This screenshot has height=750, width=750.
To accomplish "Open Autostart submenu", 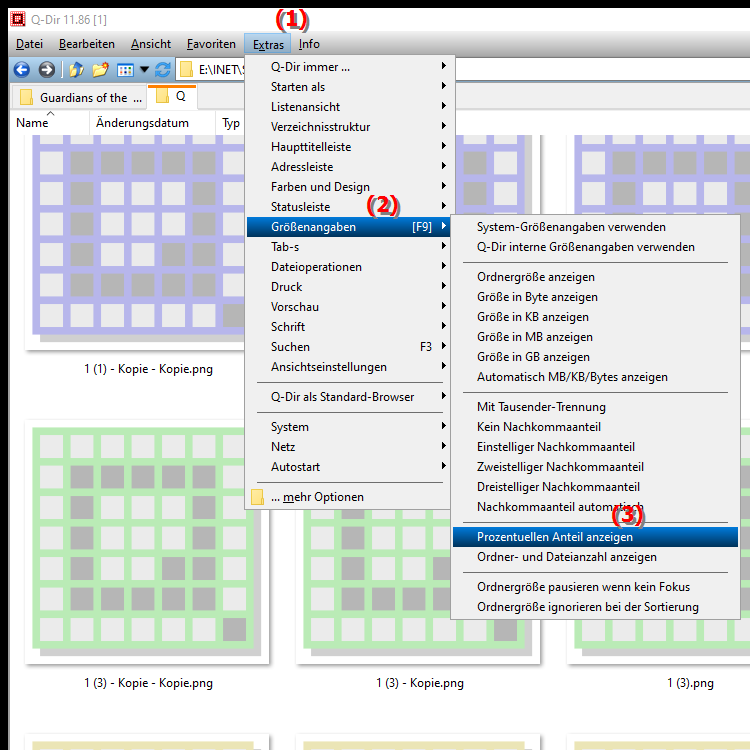I will (348, 467).
